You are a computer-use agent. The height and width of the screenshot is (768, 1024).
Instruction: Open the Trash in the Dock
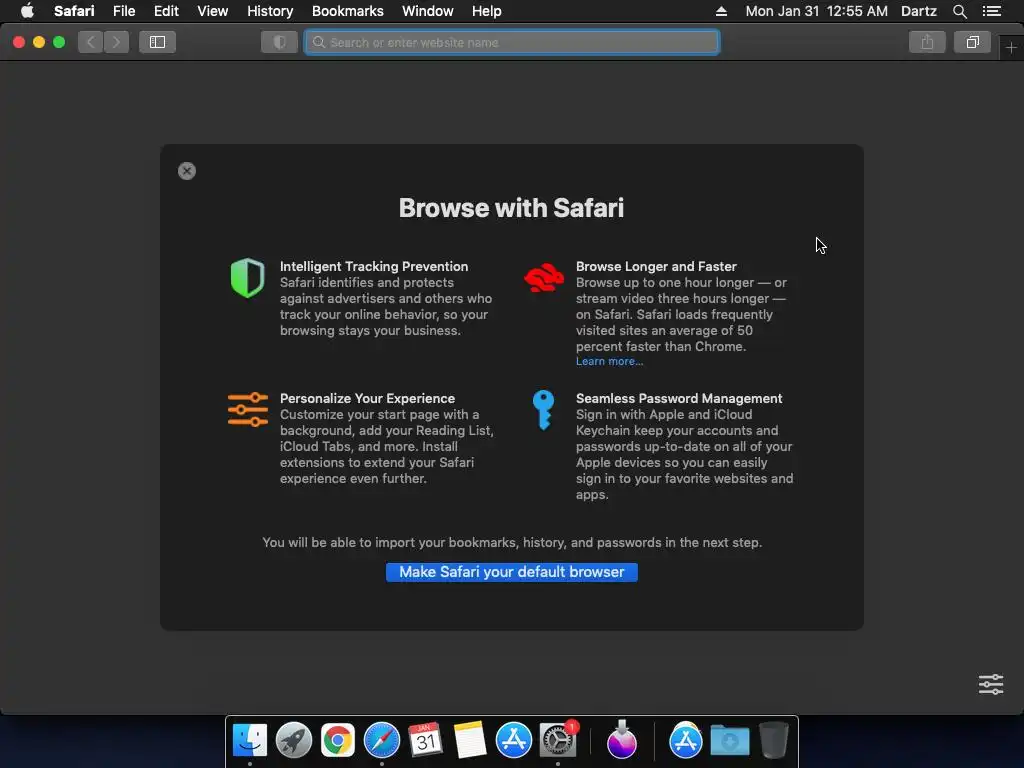click(x=774, y=741)
